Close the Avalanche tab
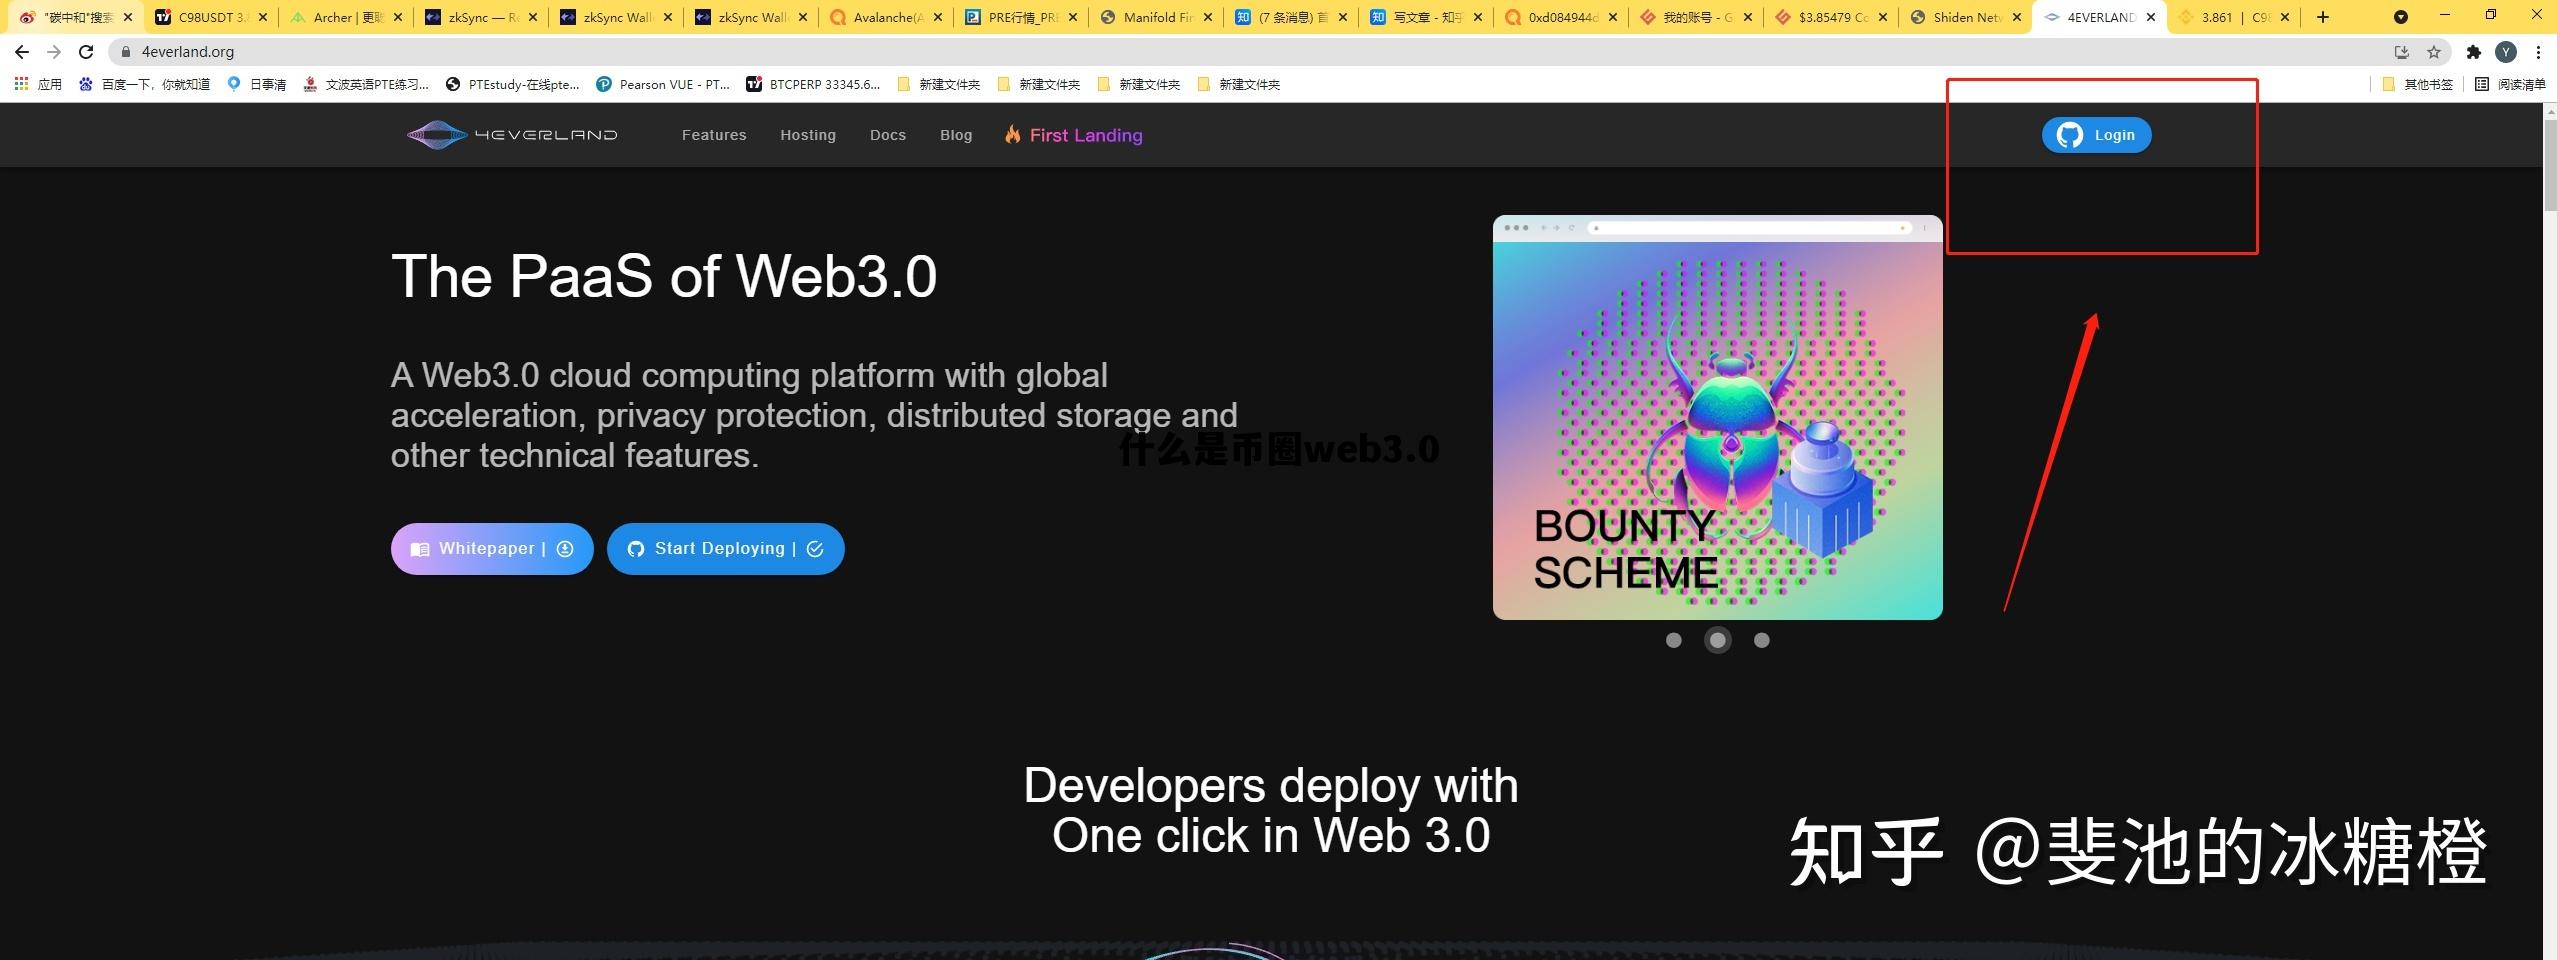 937,17
